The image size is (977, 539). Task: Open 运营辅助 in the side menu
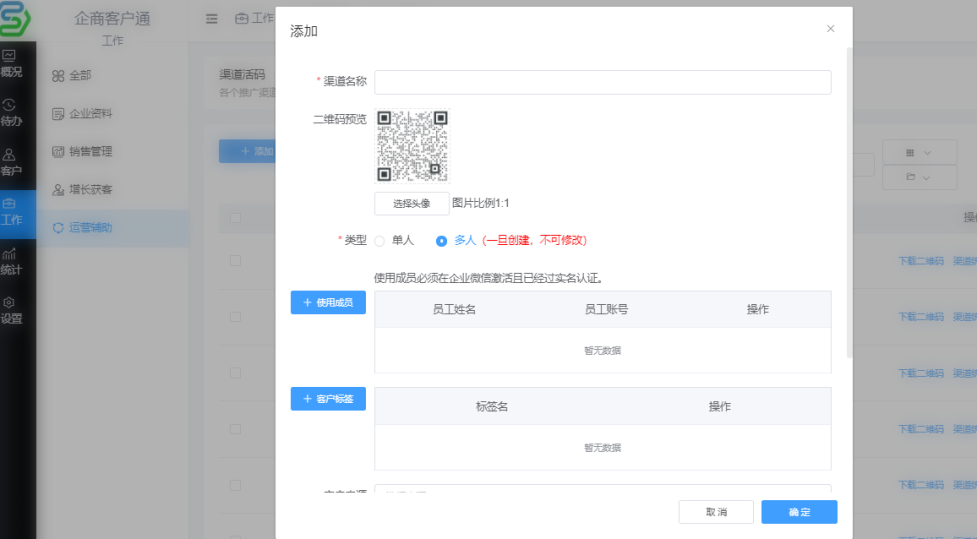point(113,227)
